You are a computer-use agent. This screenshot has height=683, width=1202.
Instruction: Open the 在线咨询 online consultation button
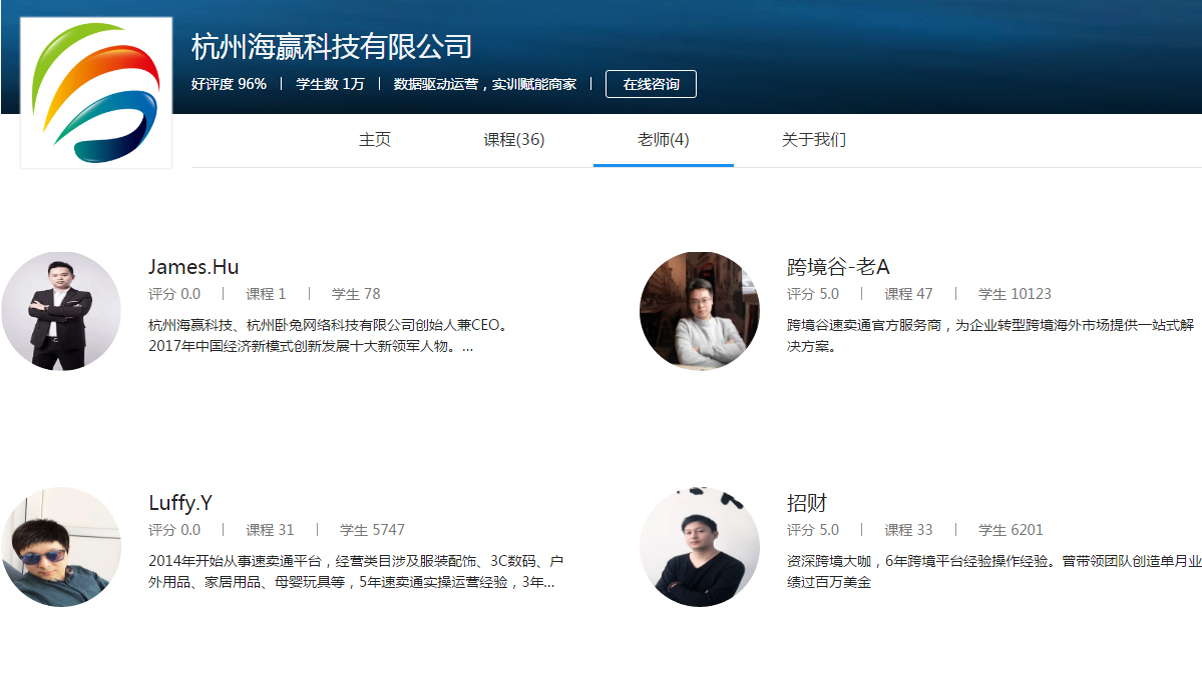click(651, 84)
